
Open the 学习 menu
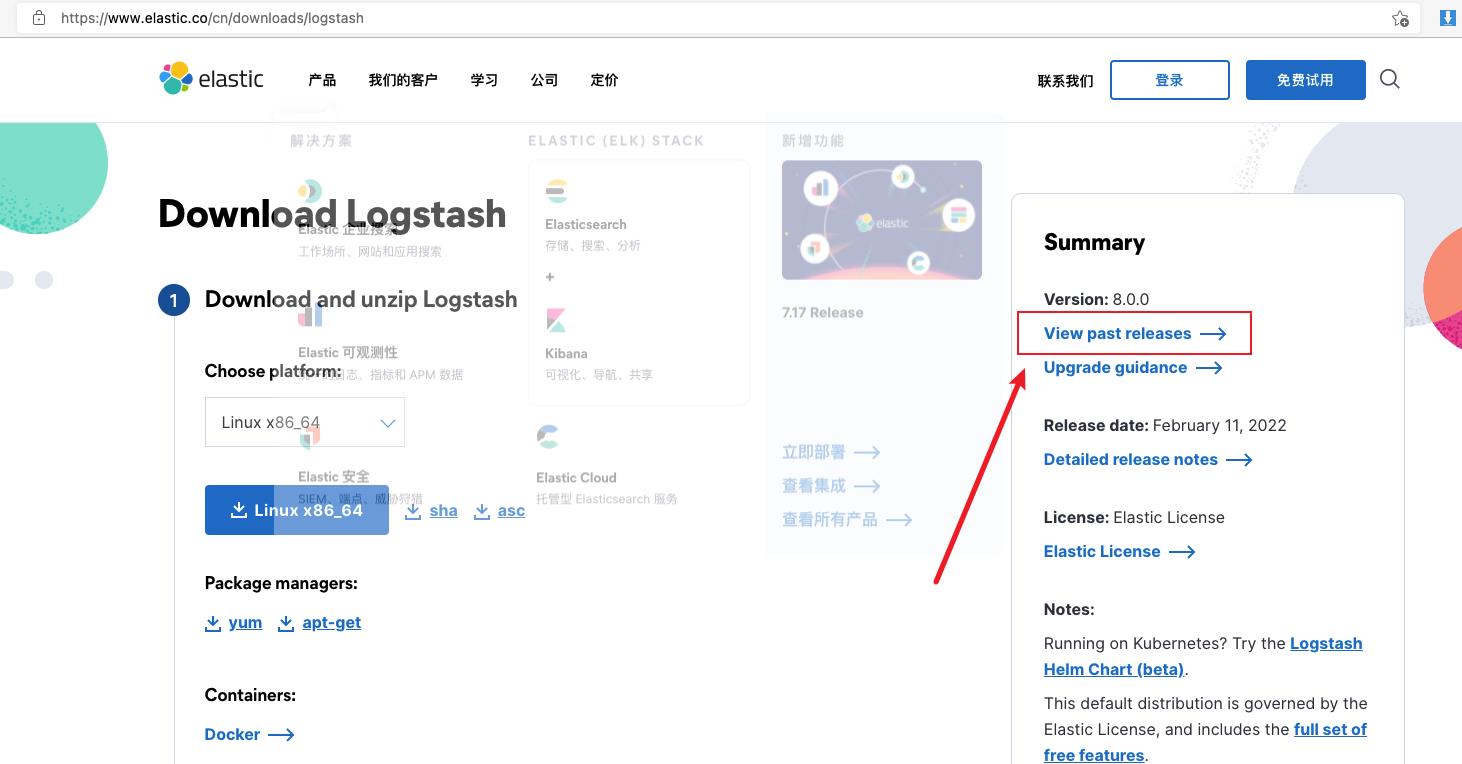484,80
